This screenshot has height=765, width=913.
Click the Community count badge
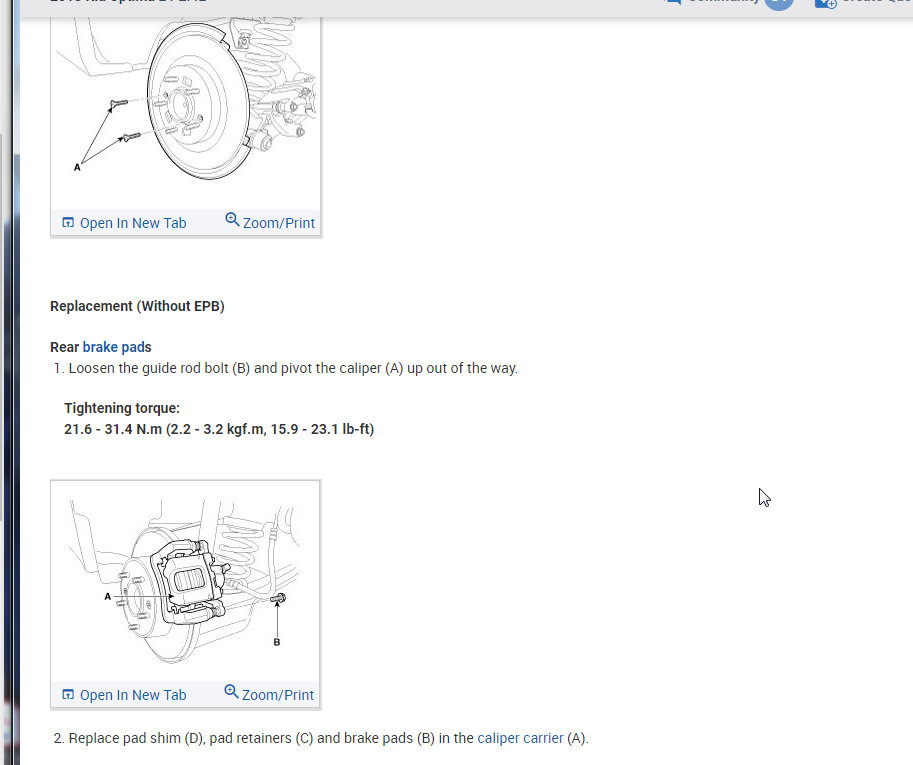pyautogui.click(x=779, y=3)
